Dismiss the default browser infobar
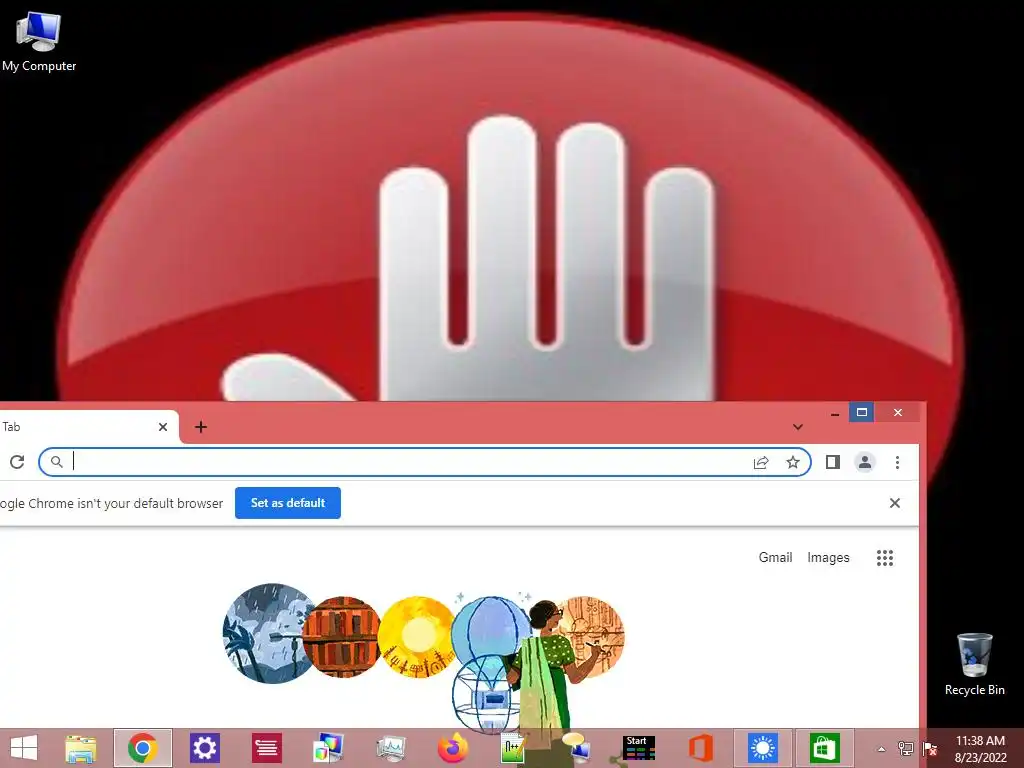Screen dimensions: 1024x768 (895, 503)
